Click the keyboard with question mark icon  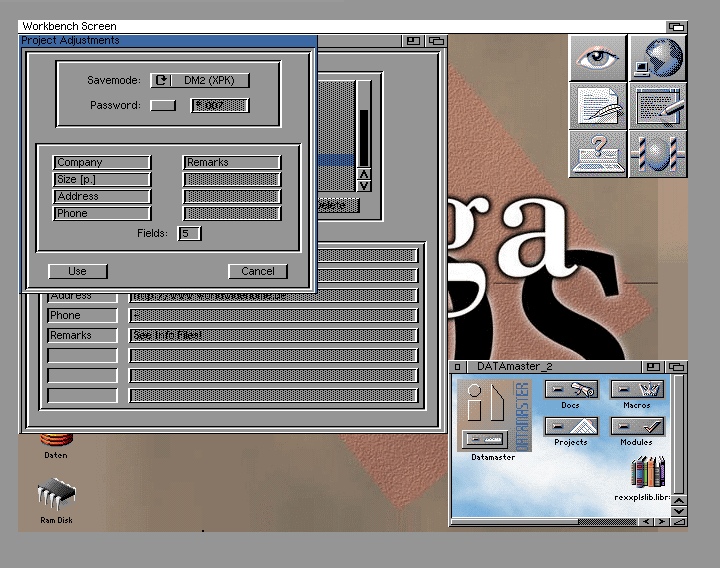598,154
